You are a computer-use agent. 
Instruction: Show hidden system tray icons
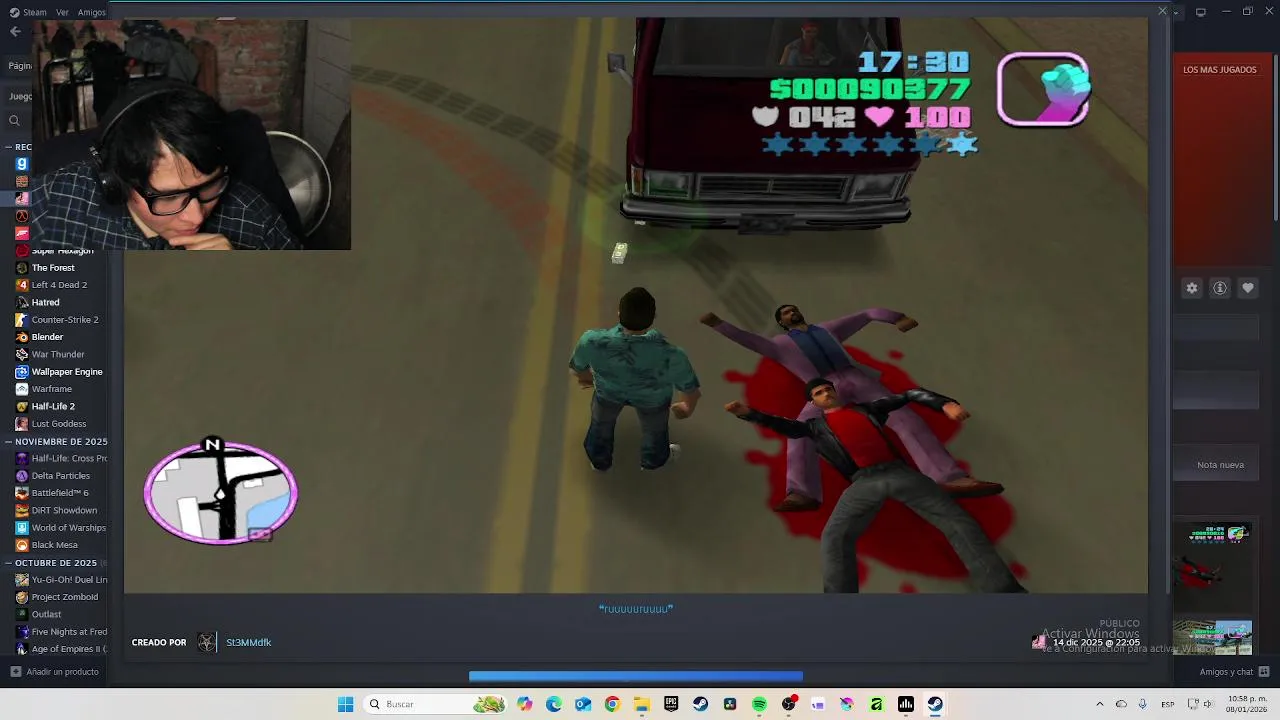point(1099,704)
